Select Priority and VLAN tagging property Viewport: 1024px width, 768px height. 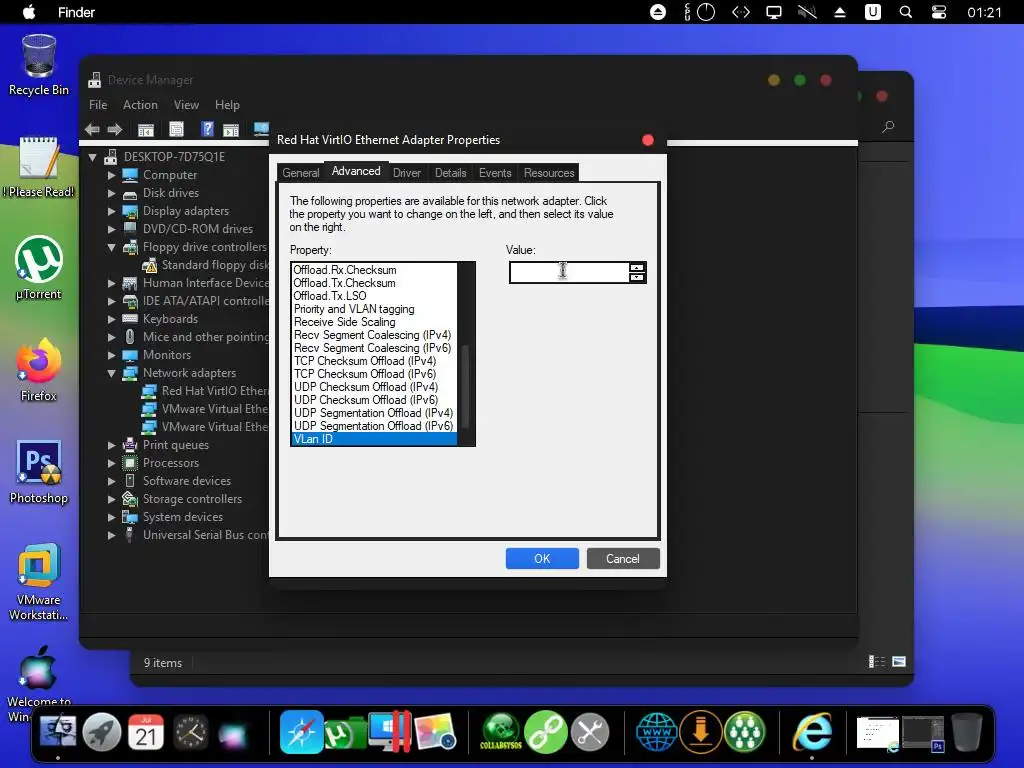(x=354, y=309)
